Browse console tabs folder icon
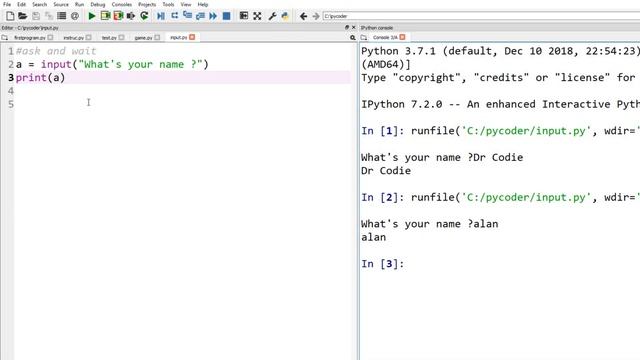Image resolution: width=640 pixels, height=360 pixels. (x=364, y=38)
